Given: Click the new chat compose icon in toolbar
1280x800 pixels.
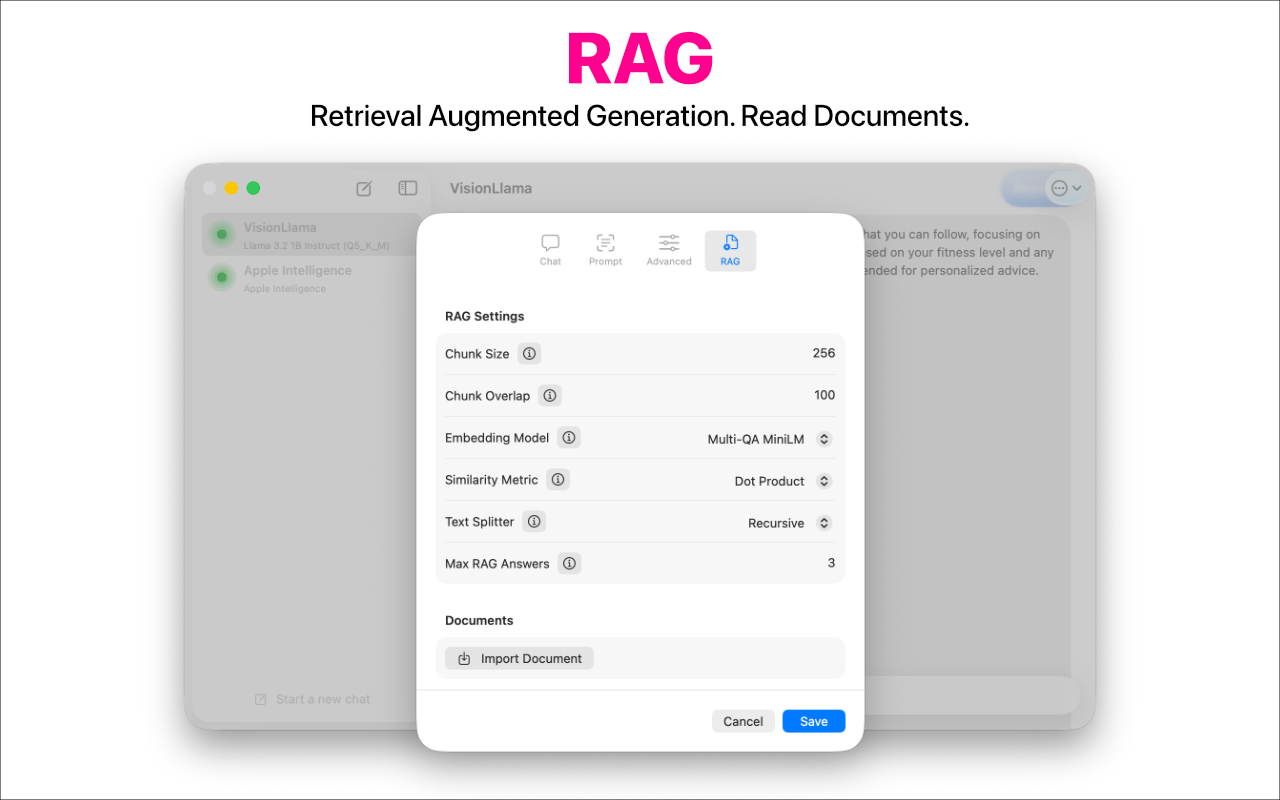Looking at the screenshot, I should (365, 188).
